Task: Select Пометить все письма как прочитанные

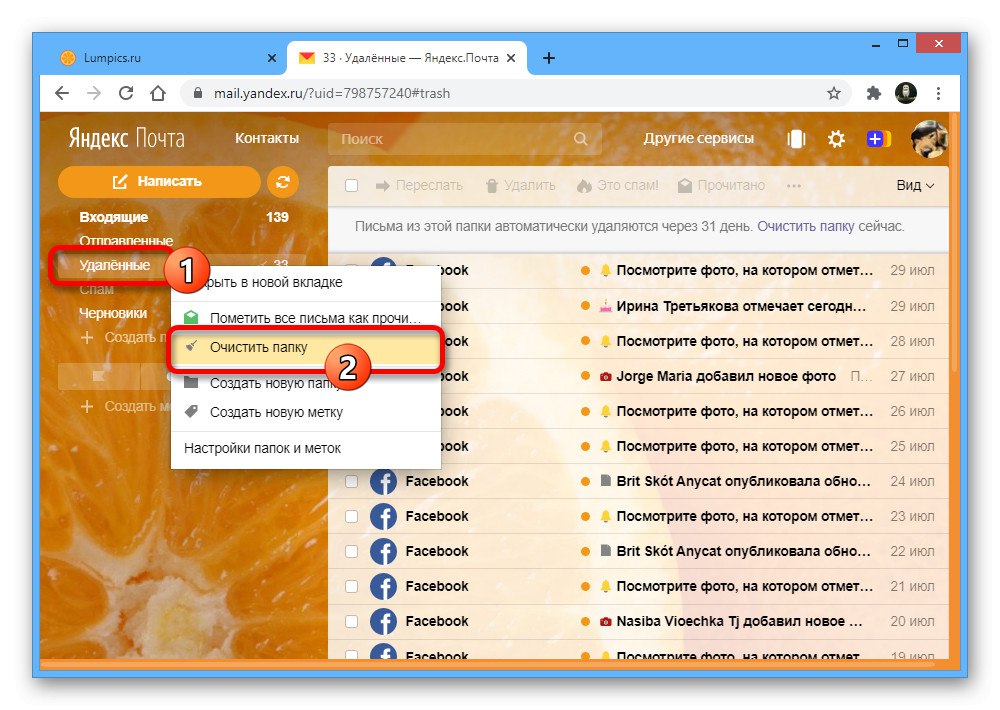Action: pos(305,318)
